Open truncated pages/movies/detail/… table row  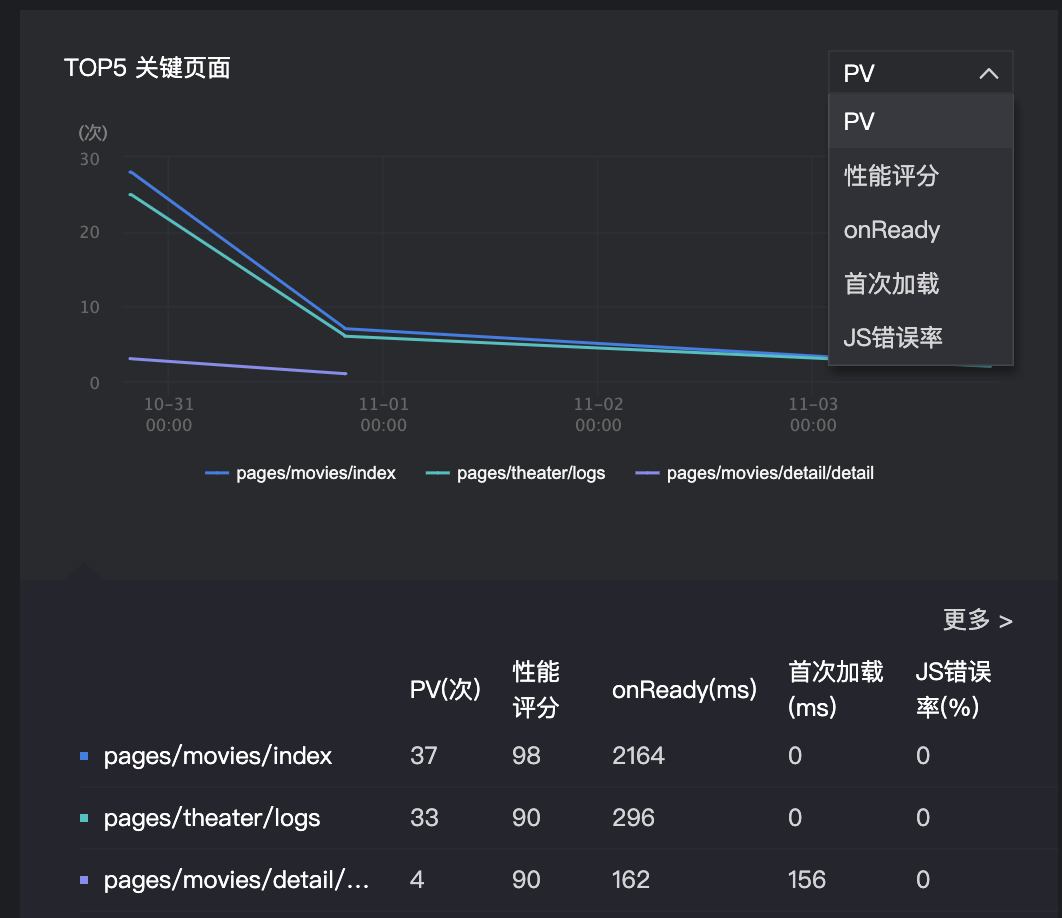[237, 880]
